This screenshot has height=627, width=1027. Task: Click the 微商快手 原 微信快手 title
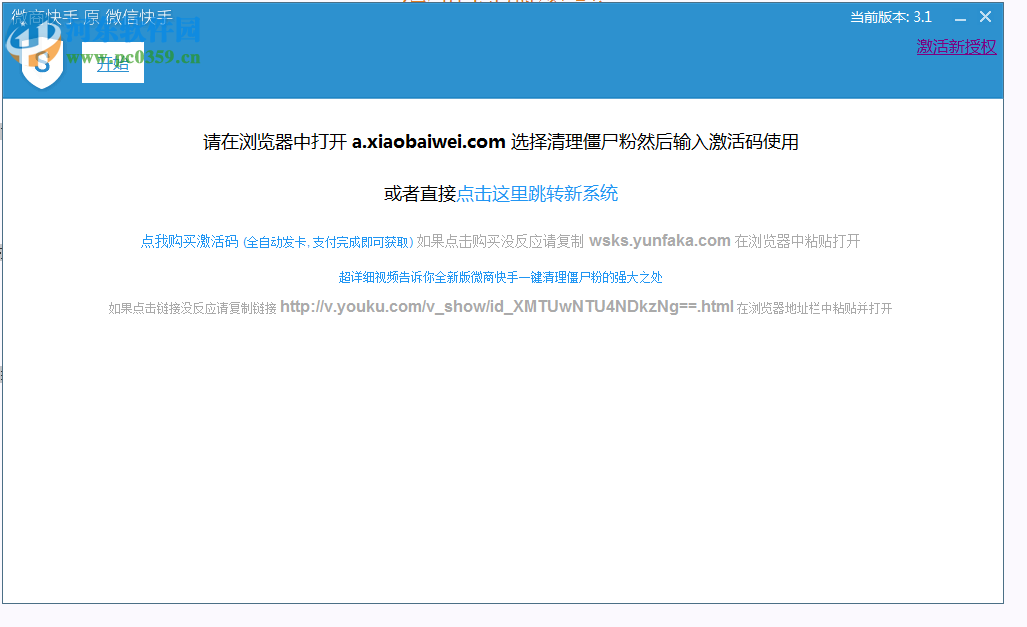92,17
